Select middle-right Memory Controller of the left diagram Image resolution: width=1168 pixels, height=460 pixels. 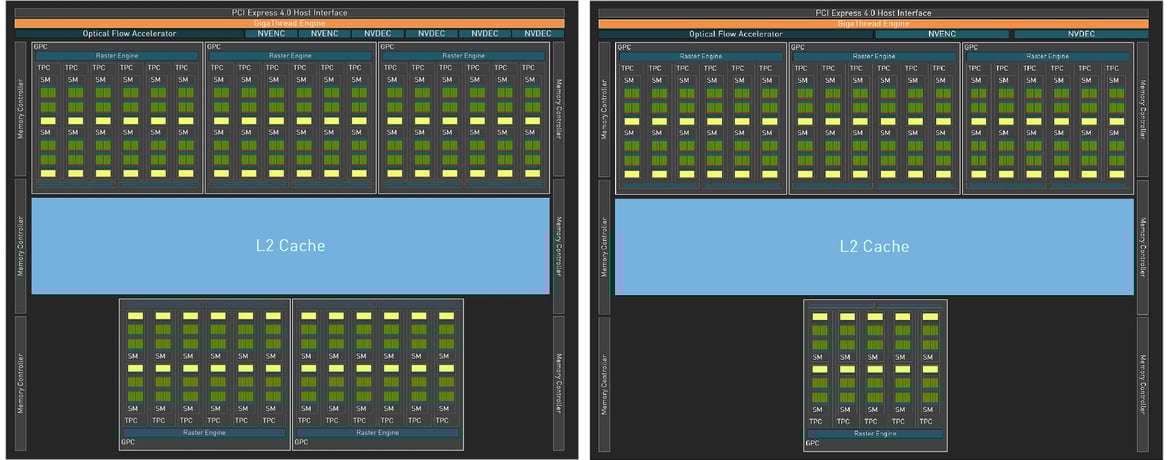(x=559, y=246)
